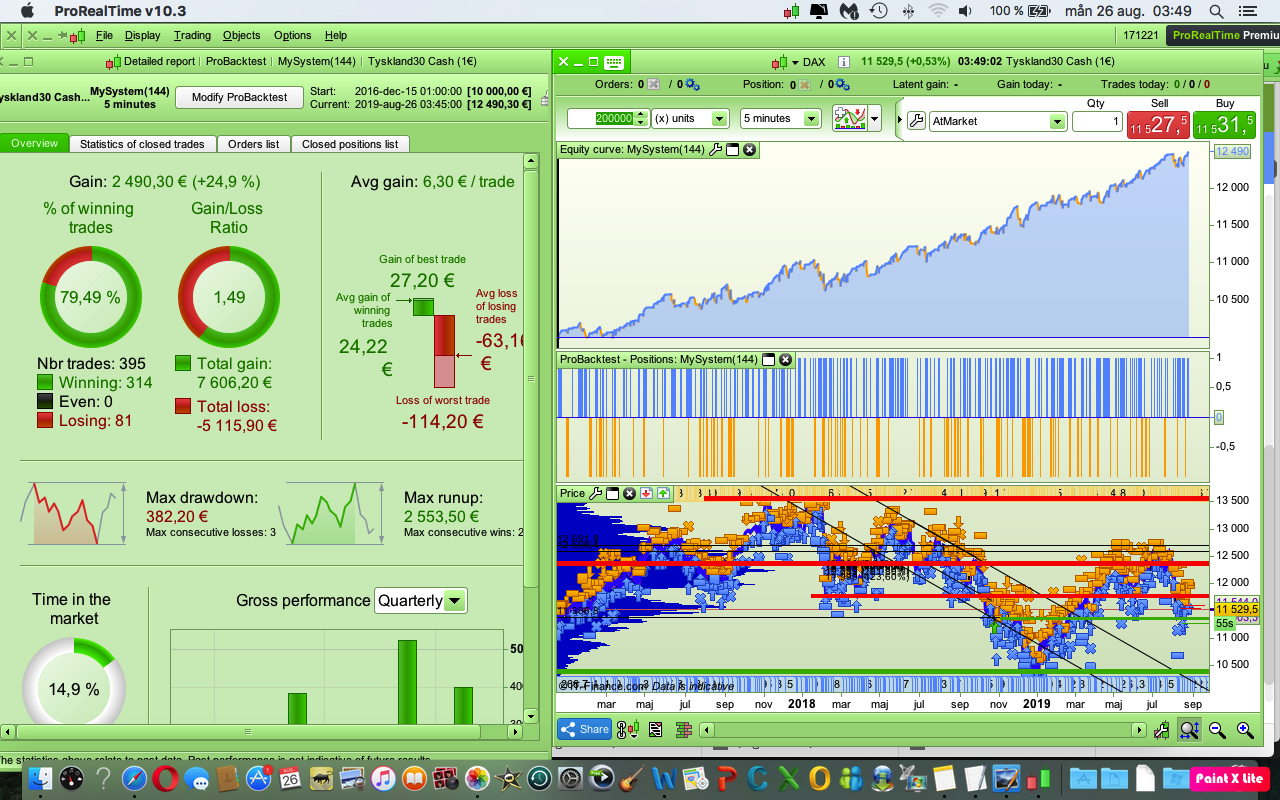Open the Help menu

pyautogui.click(x=336, y=35)
